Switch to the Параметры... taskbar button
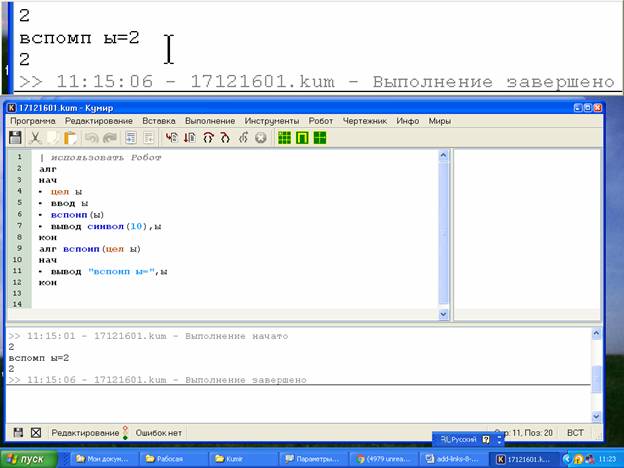Viewport: 624px width, 468px height. tap(312, 459)
